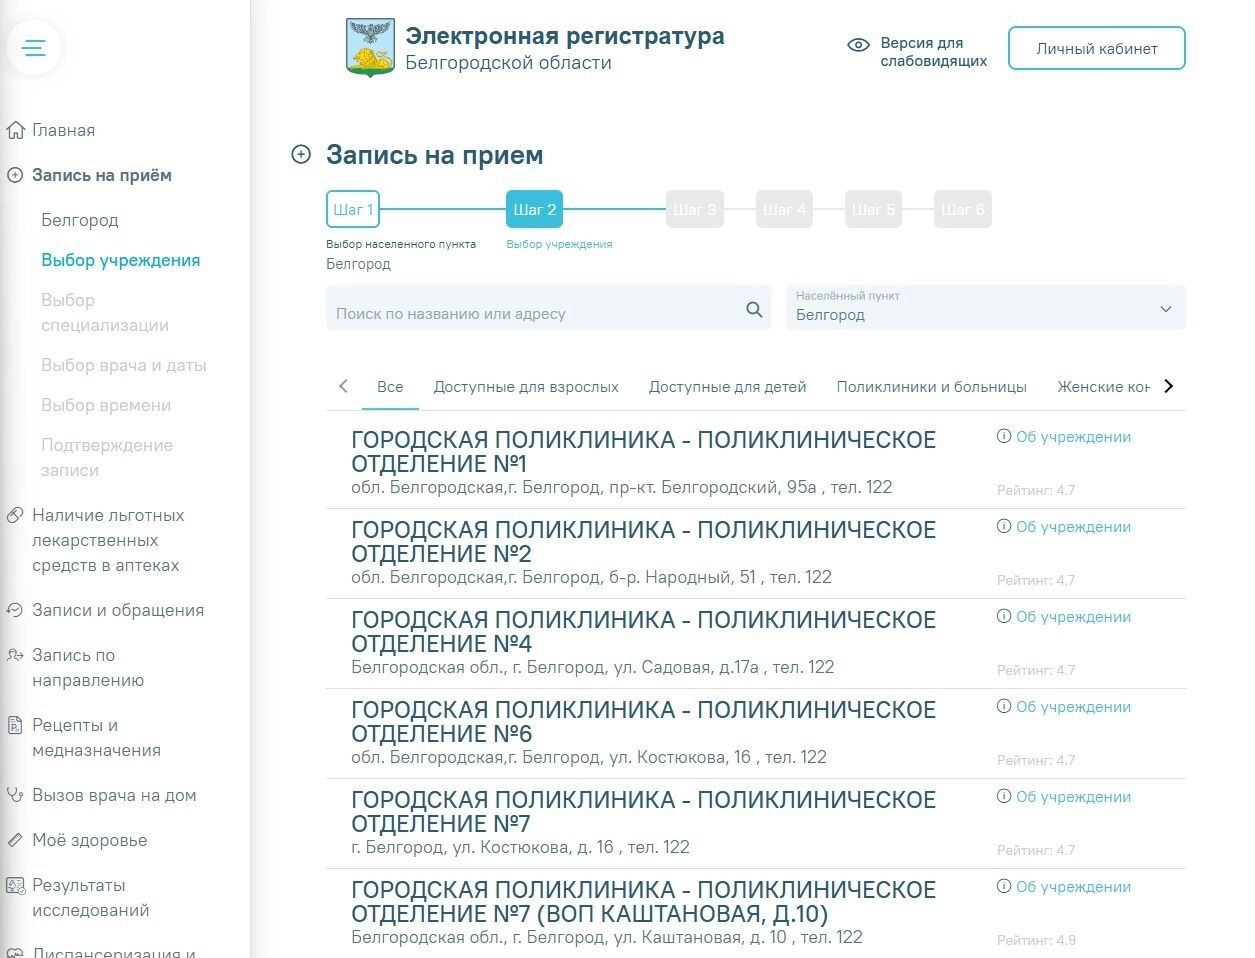
Task: Open the Поликлиники и больницы tab
Action: [x=931, y=386]
